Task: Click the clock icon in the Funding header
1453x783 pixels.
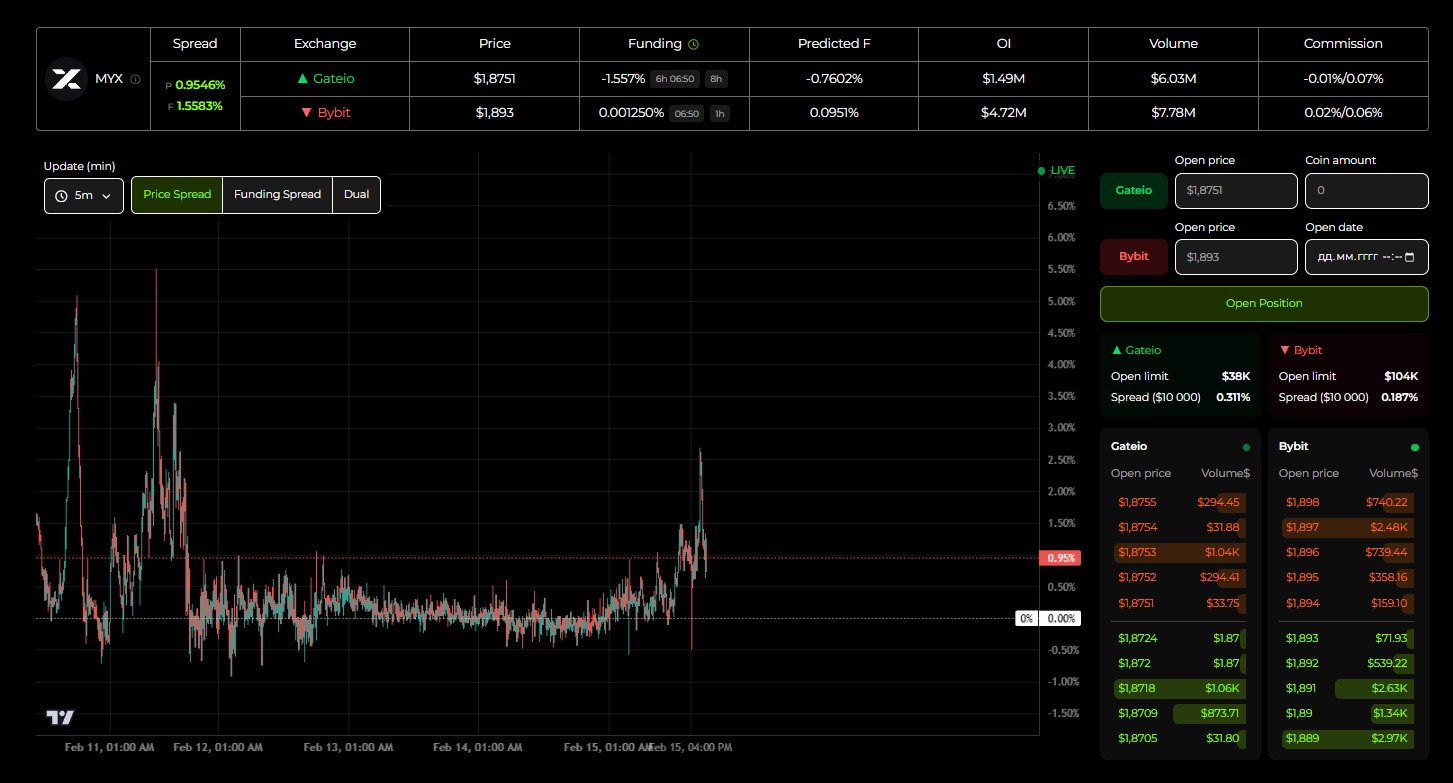Action: (692, 43)
